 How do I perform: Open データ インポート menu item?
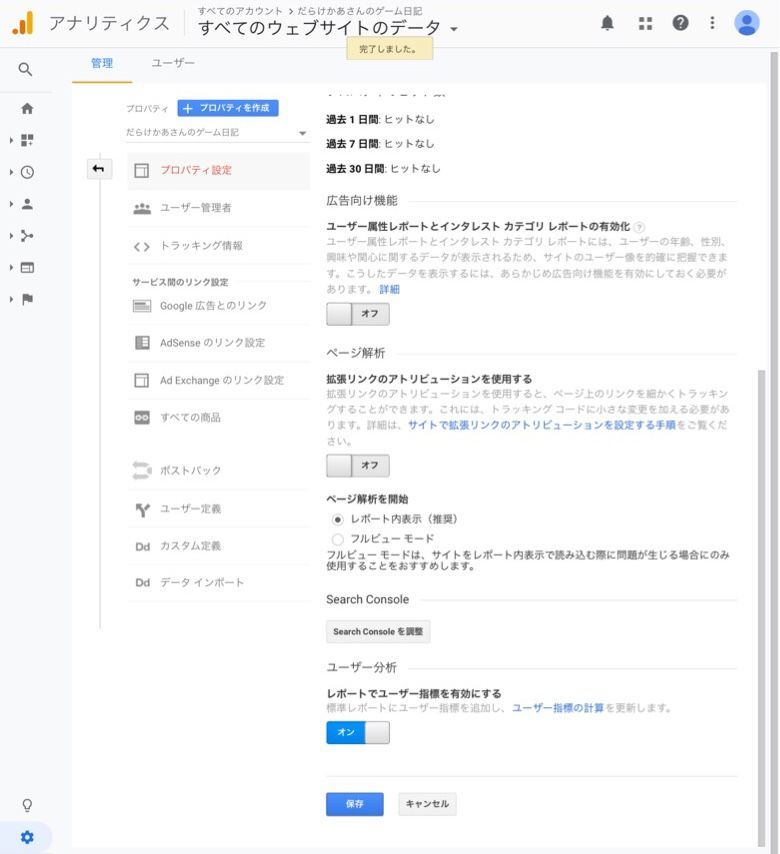click(218, 583)
